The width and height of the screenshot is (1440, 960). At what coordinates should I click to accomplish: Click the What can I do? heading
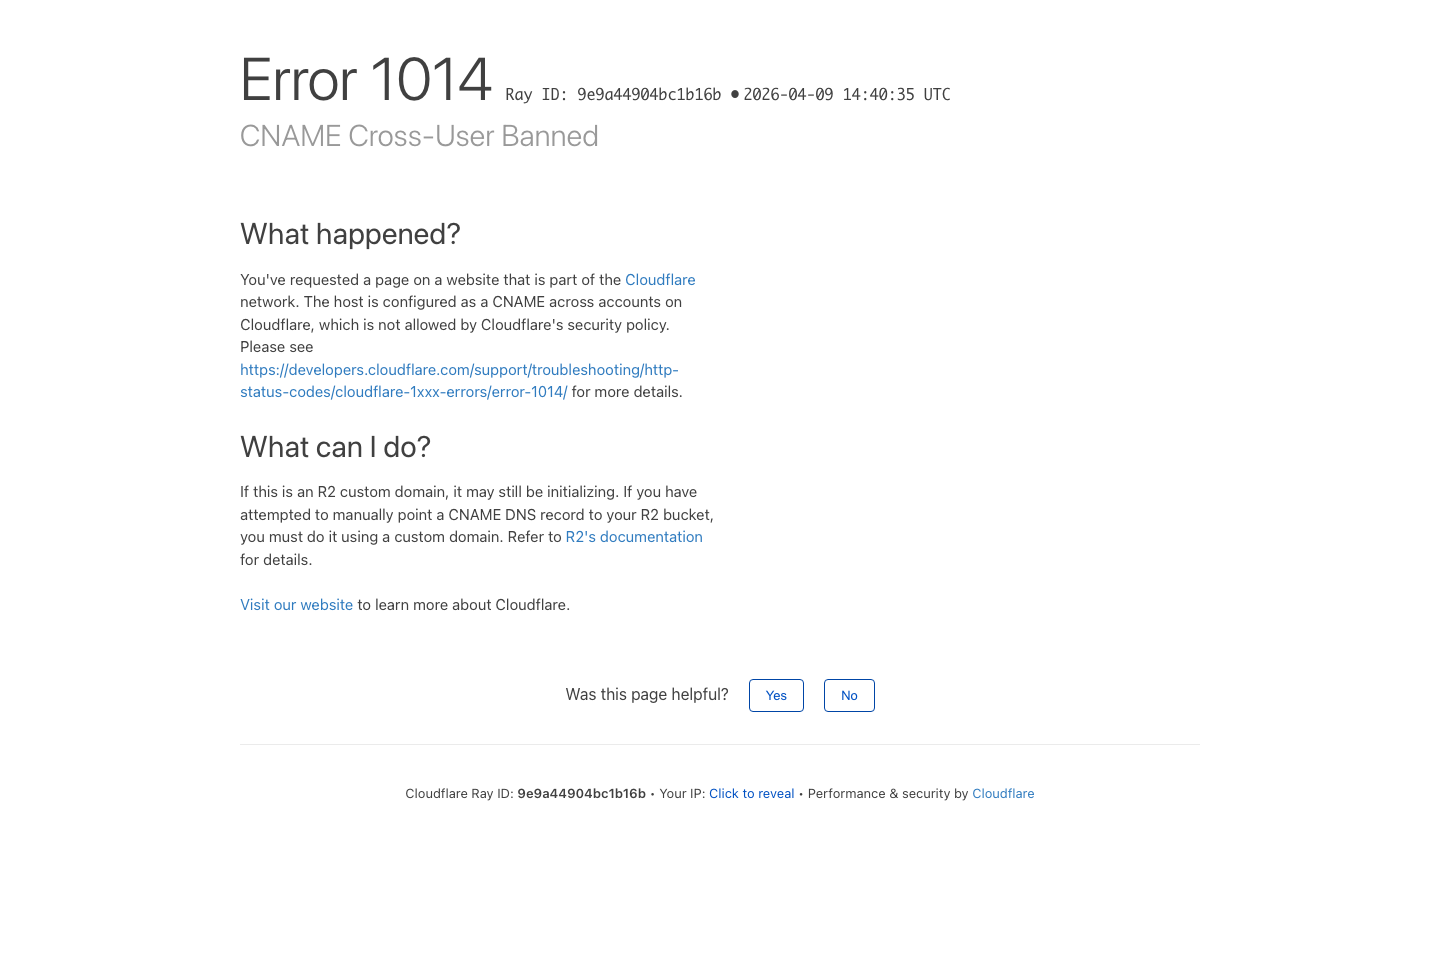coord(335,447)
